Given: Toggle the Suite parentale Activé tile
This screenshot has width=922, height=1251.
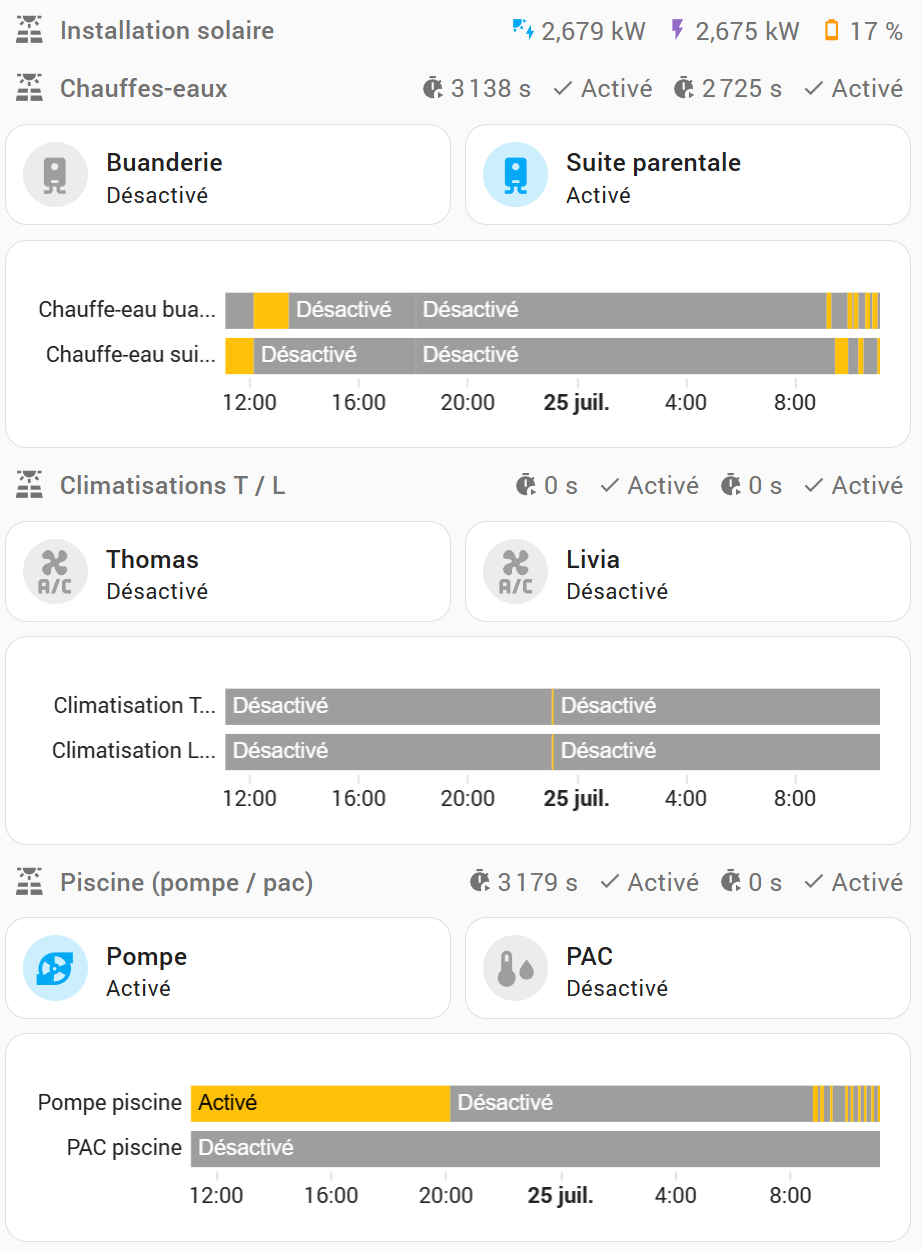Looking at the screenshot, I should tap(688, 175).
